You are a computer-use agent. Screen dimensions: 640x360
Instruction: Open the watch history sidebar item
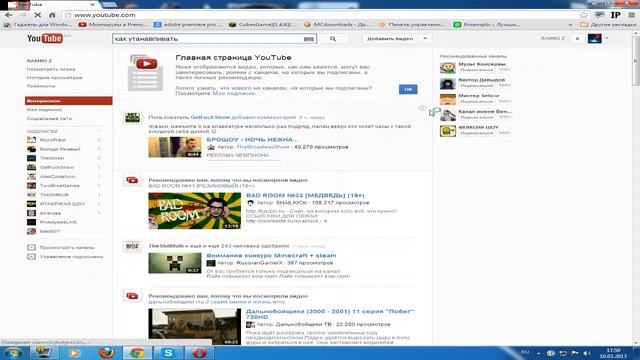[55, 78]
